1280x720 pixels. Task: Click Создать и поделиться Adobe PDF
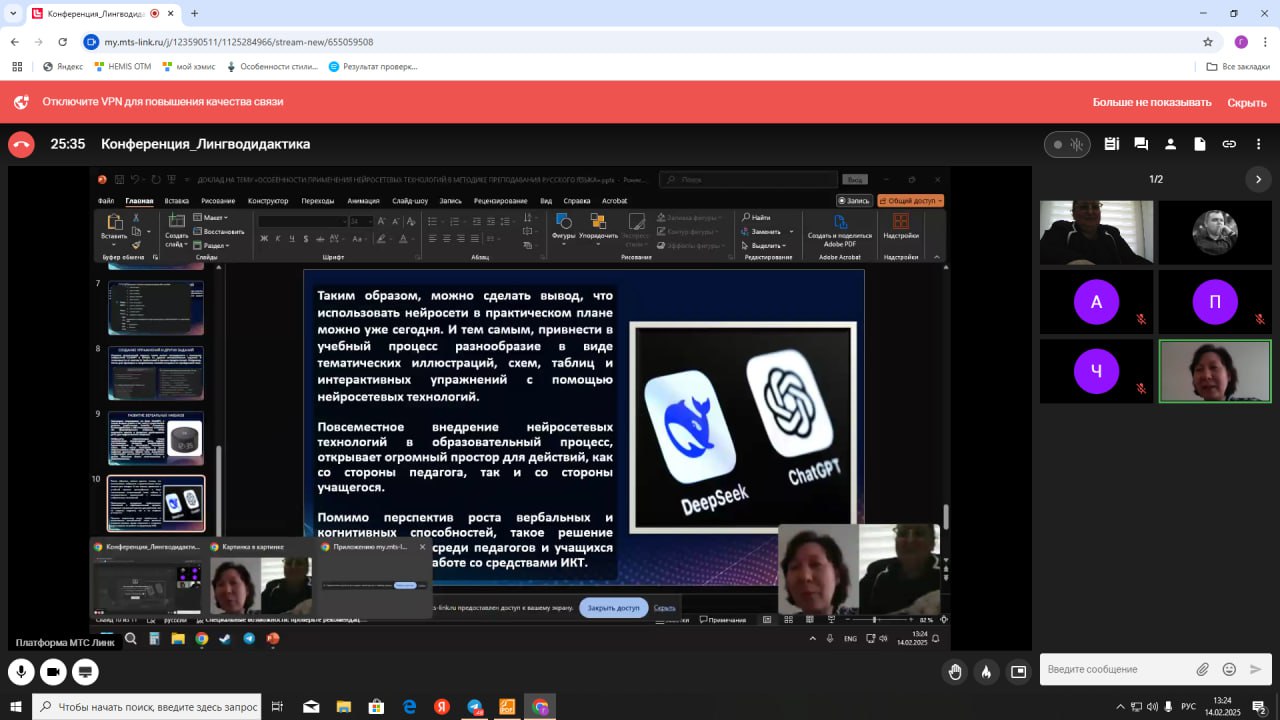click(840, 230)
